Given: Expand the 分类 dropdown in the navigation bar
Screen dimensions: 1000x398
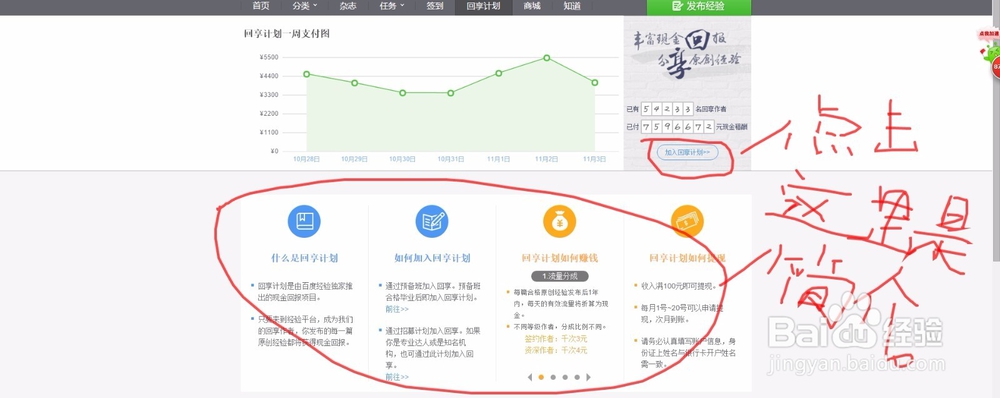Looking at the screenshot, I should (304, 6).
